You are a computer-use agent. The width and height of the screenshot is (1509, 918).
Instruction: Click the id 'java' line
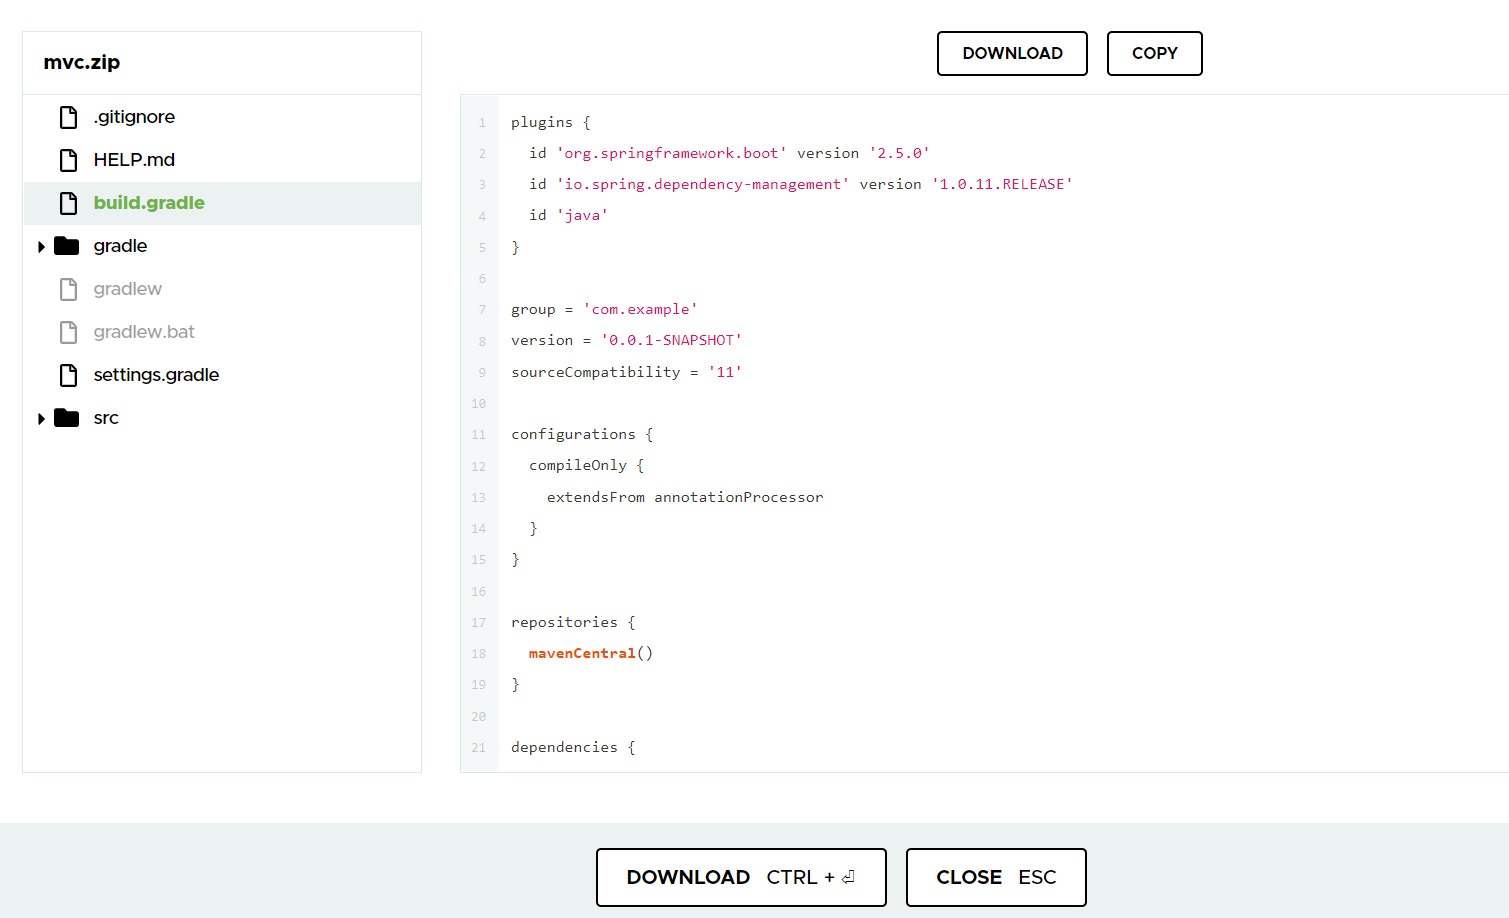569,215
